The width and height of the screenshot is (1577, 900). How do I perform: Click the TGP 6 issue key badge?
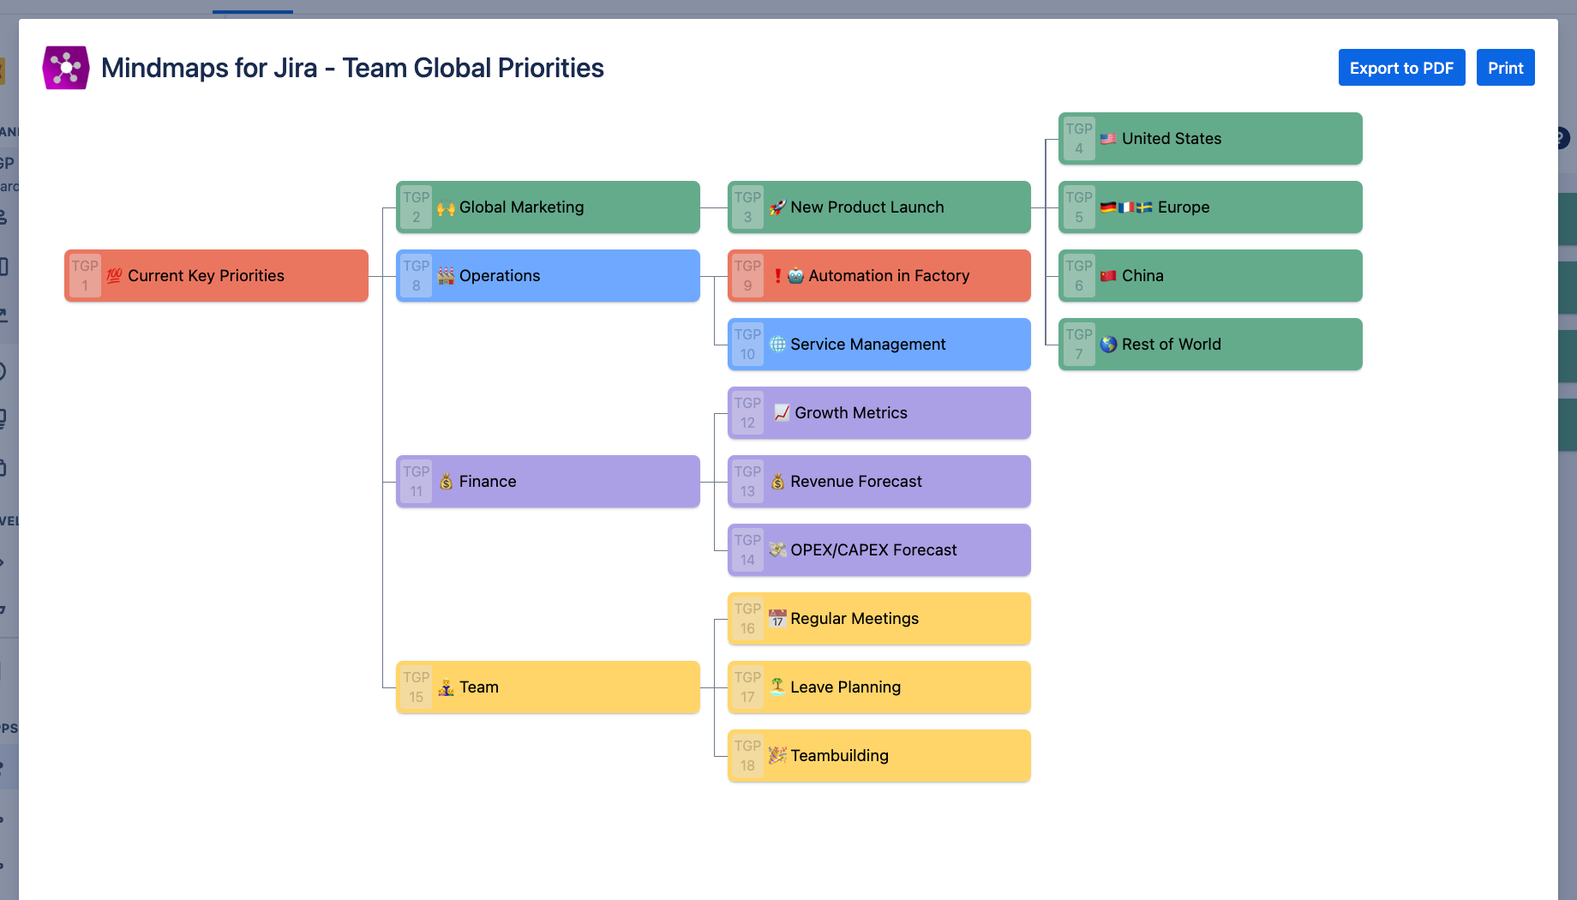[1079, 276]
